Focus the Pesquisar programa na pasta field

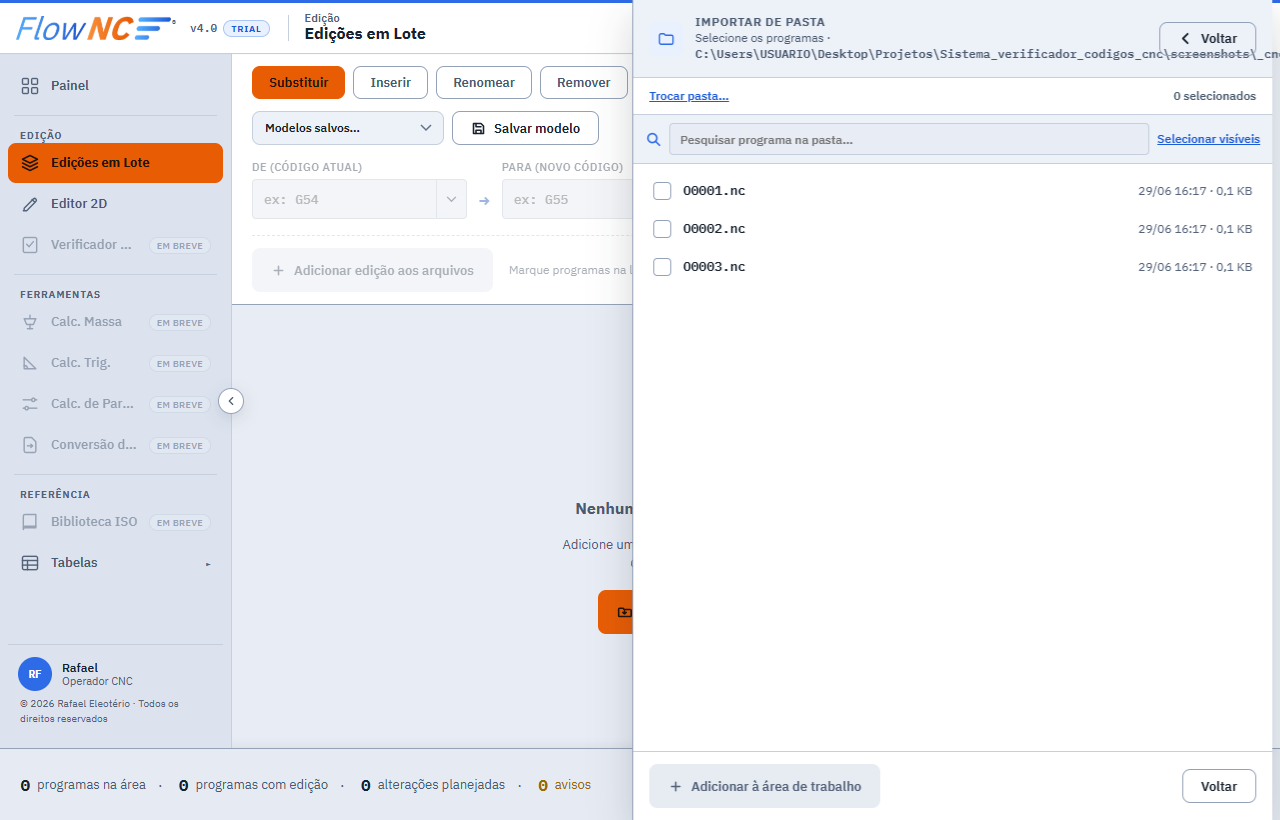point(909,139)
